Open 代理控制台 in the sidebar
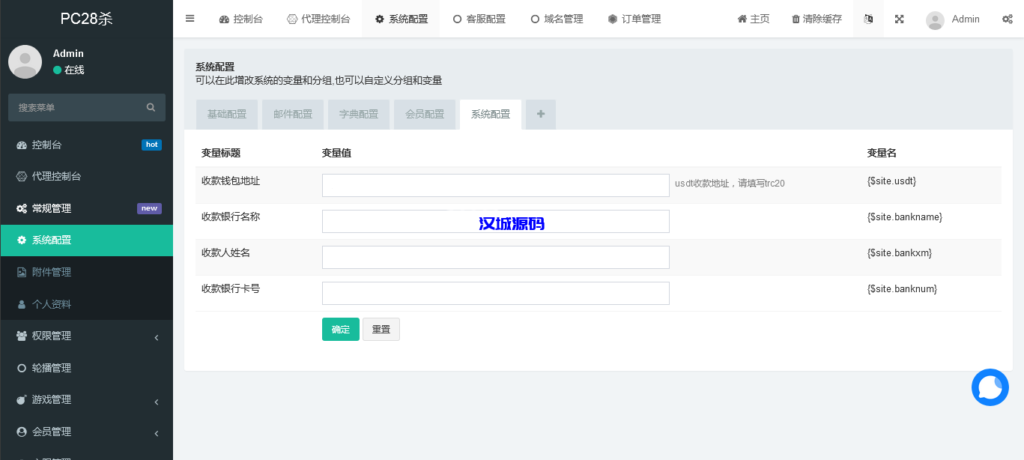Image resolution: width=1024 pixels, height=460 pixels. tap(86, 176)
